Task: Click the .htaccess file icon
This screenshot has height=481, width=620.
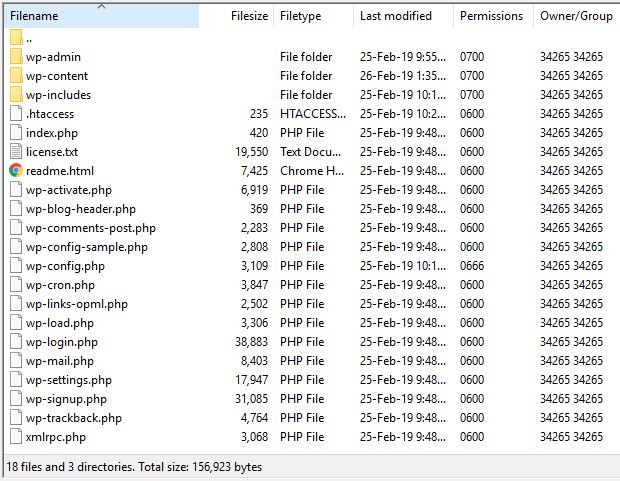Action: pos(16,114)
